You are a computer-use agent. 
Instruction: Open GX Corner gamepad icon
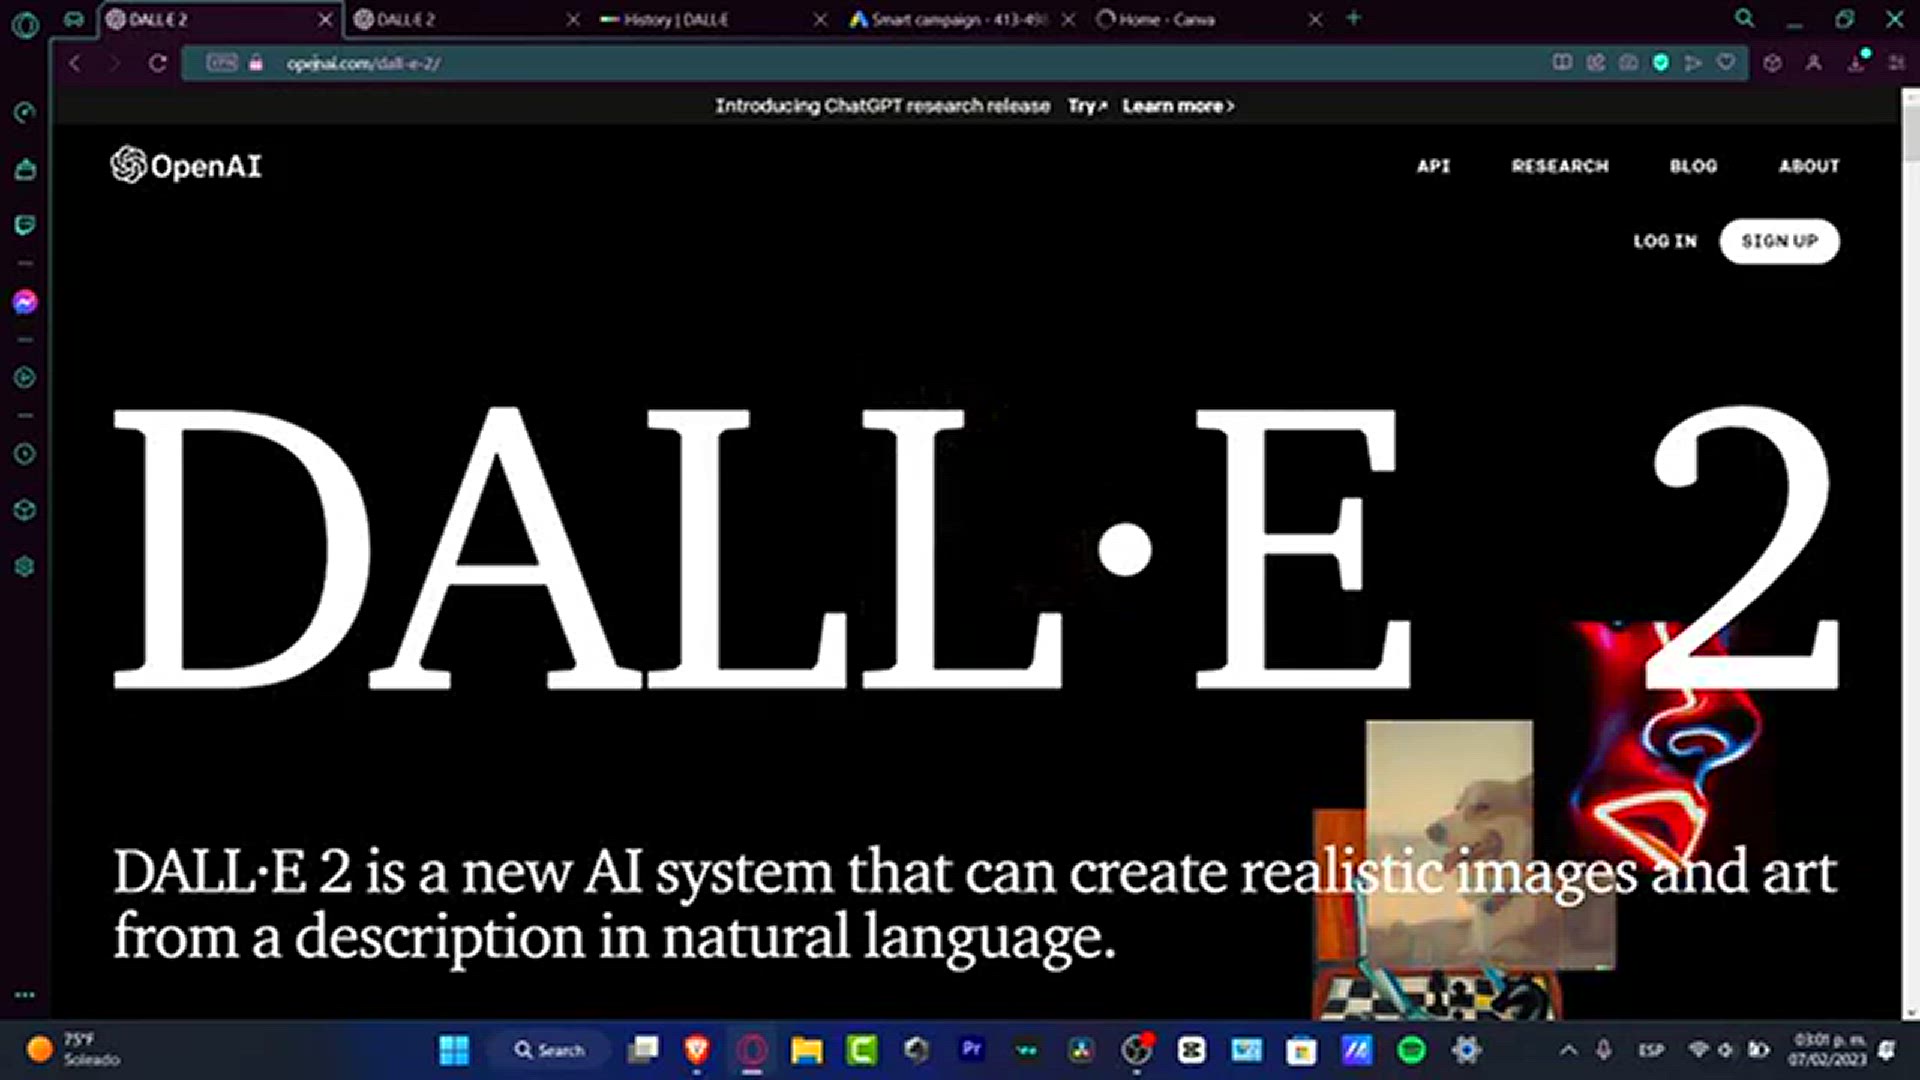tap(74, 19)
